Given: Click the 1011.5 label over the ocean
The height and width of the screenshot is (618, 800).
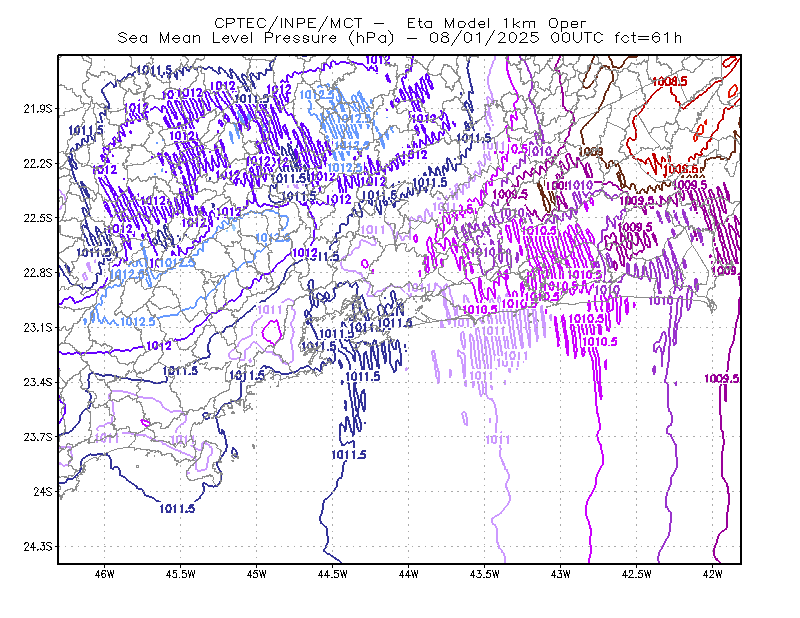Looking at the screenshot, I should click(x=348, y=454).
